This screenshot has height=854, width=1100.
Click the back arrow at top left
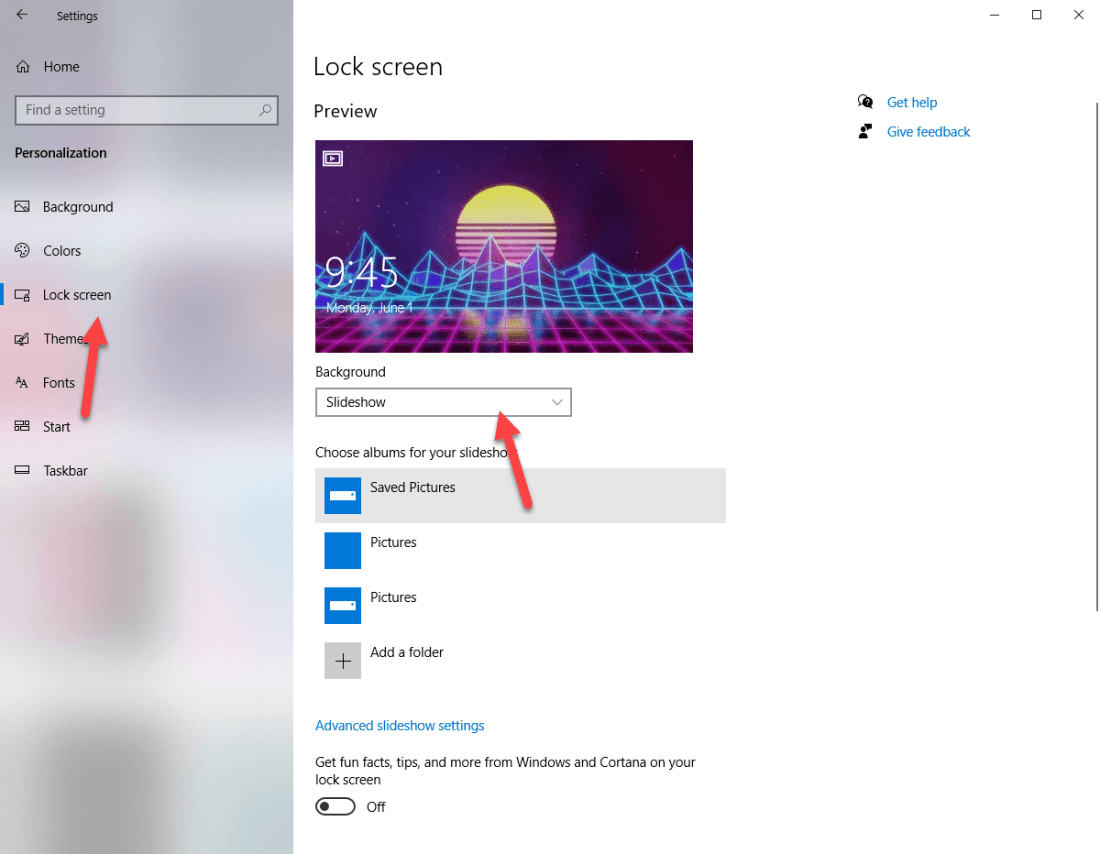tap(20, 15)
